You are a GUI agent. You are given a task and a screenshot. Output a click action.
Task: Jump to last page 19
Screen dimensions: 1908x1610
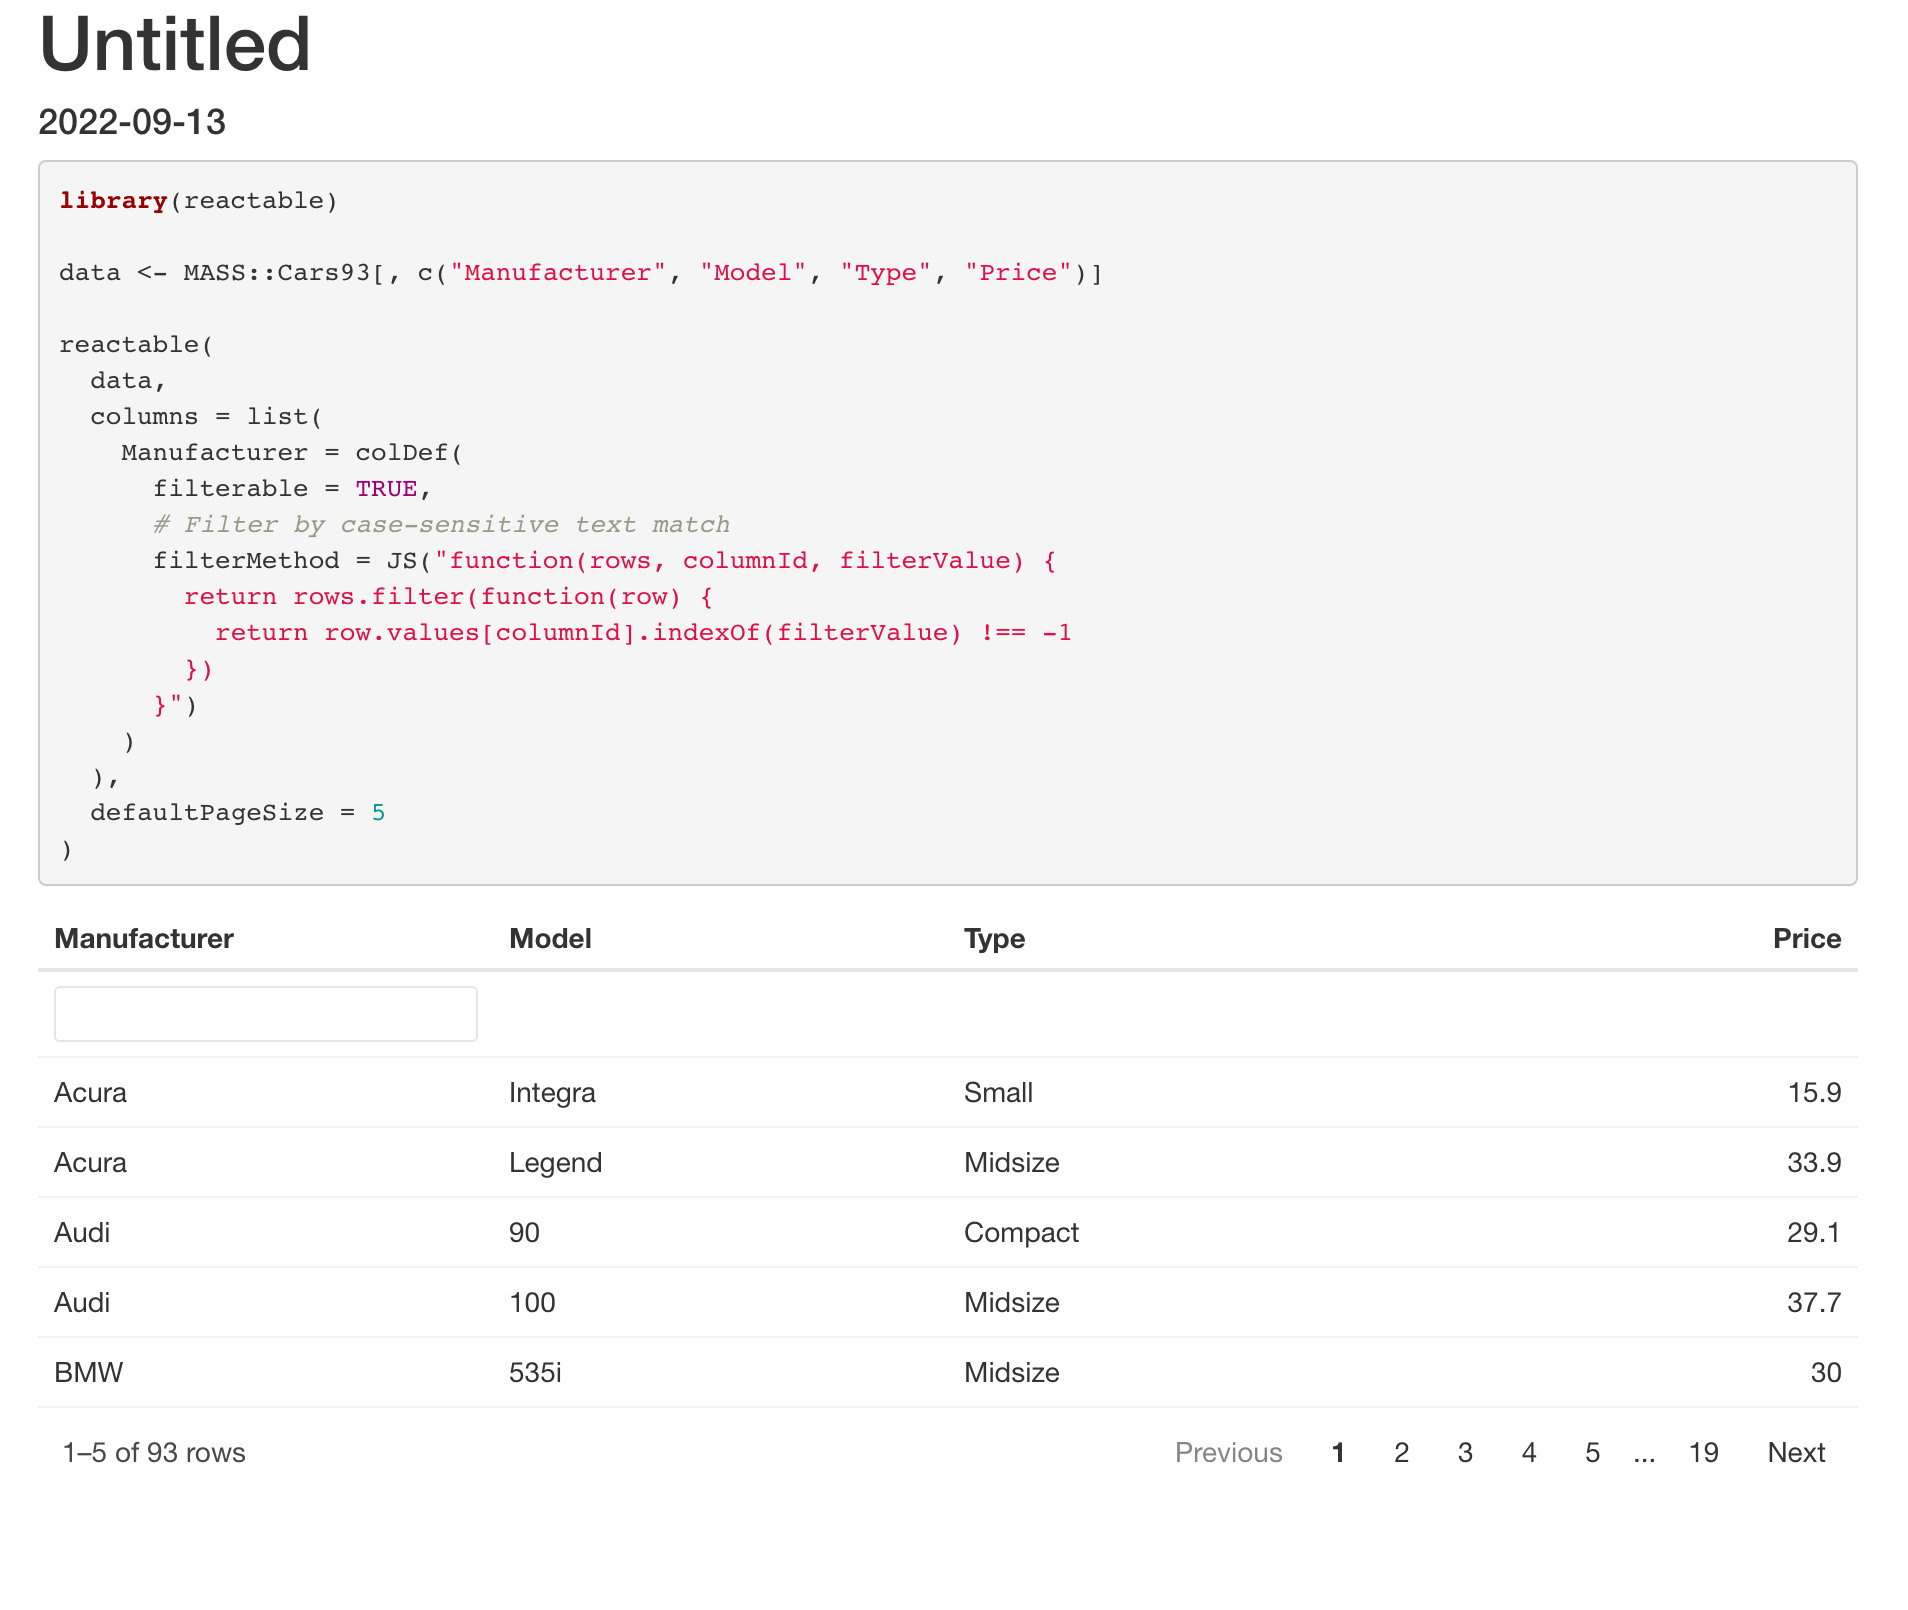[x=1703, y=1453]
